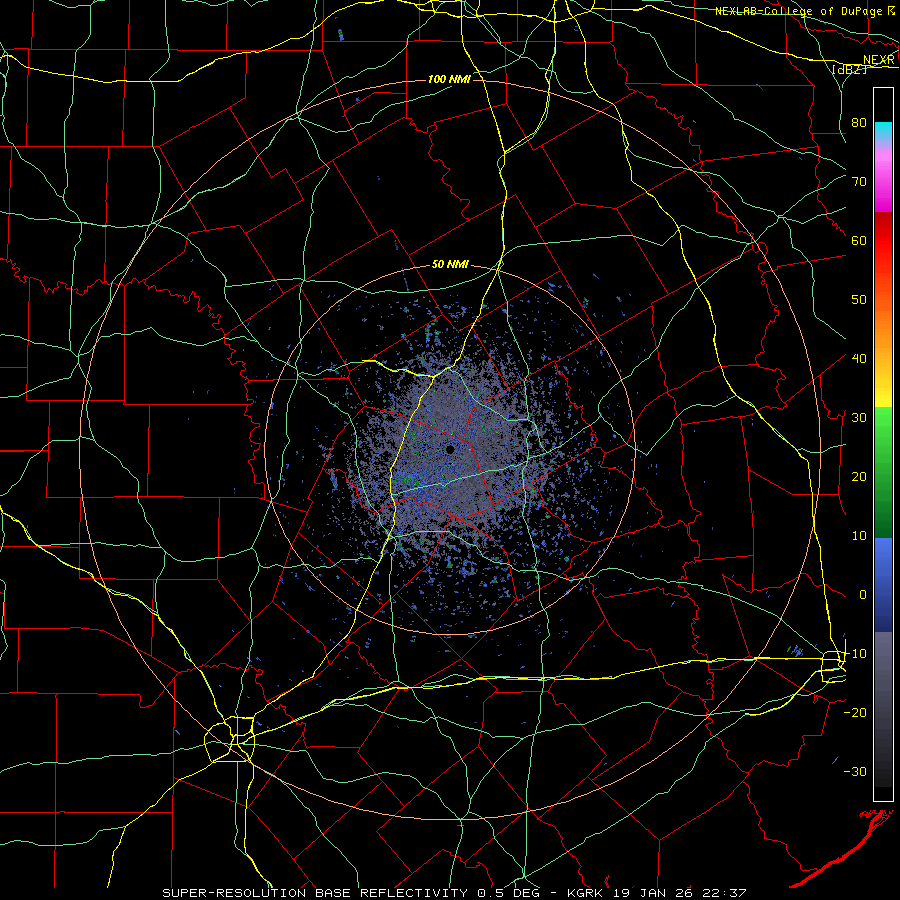
Task: Click the -30 value on the dBZ scale
Action: point(855,771)
